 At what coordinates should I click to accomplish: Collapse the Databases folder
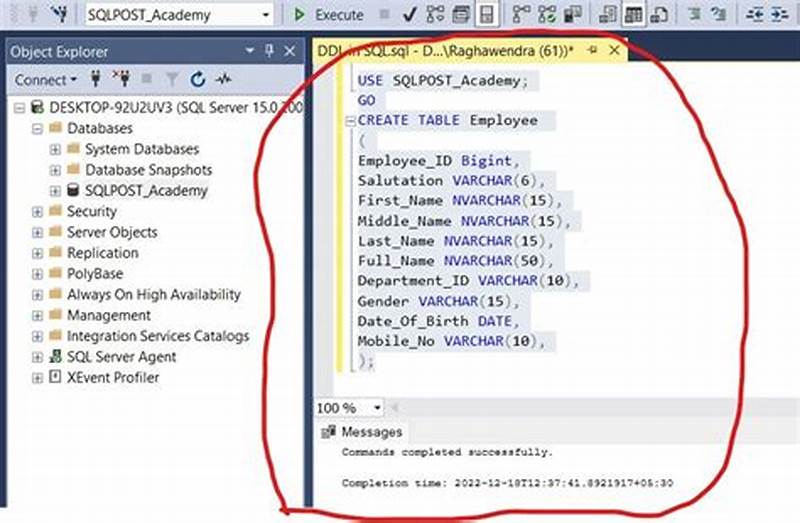click(37, 129)
